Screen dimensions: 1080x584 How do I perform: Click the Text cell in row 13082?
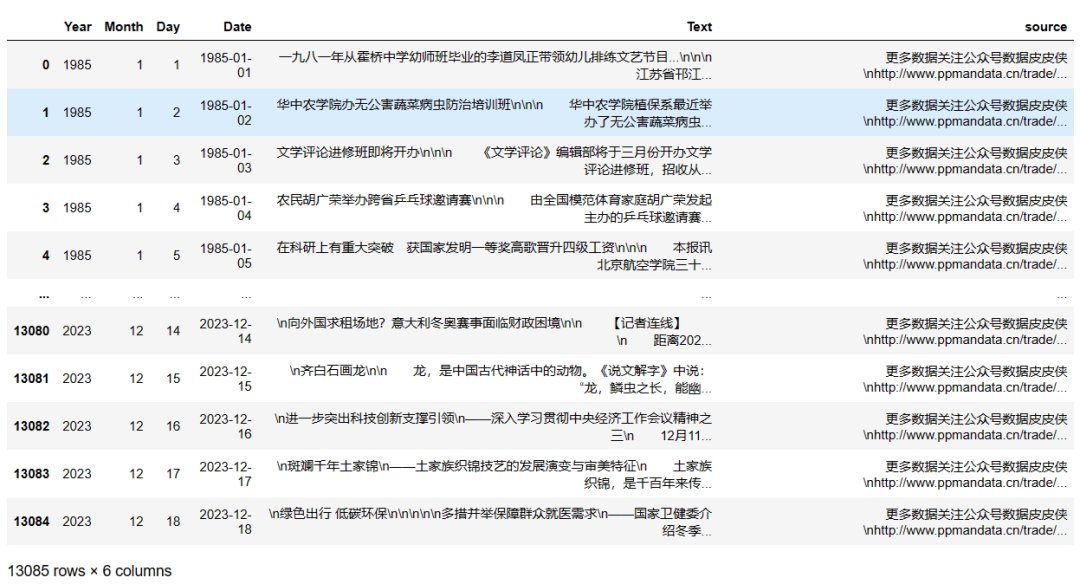[x=494, y=426]
